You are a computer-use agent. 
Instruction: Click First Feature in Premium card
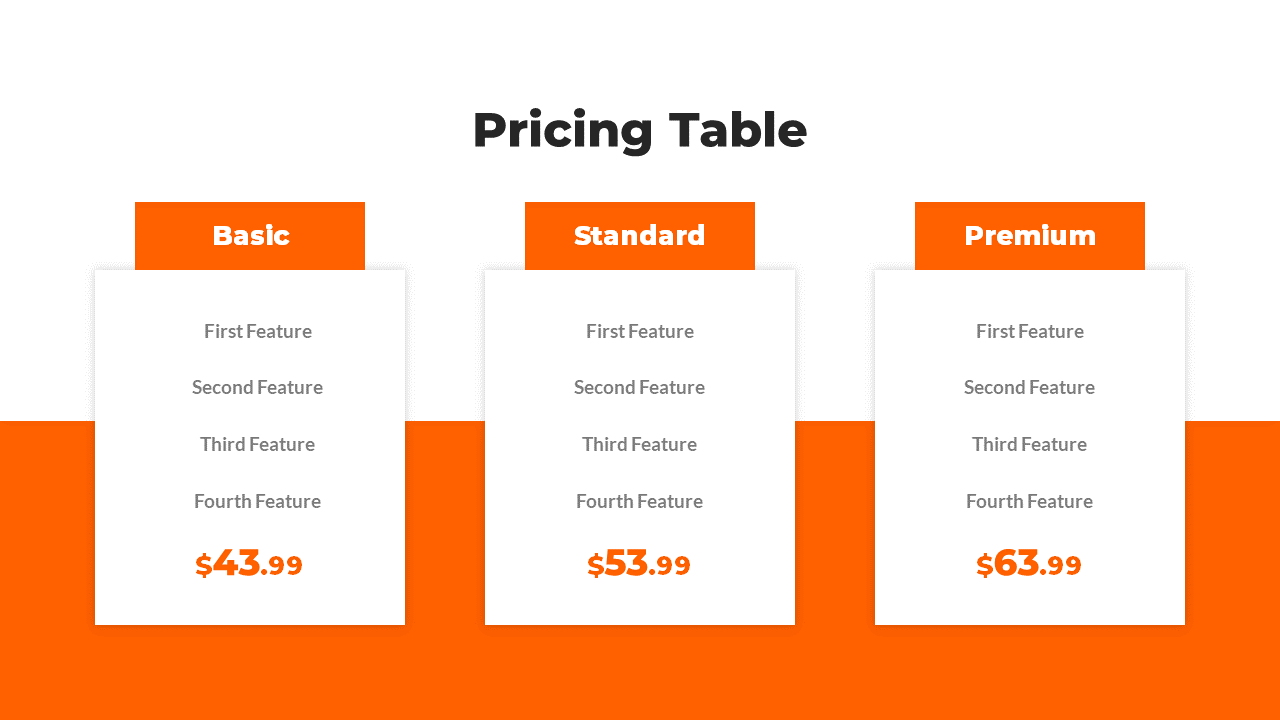point(1030,331)
